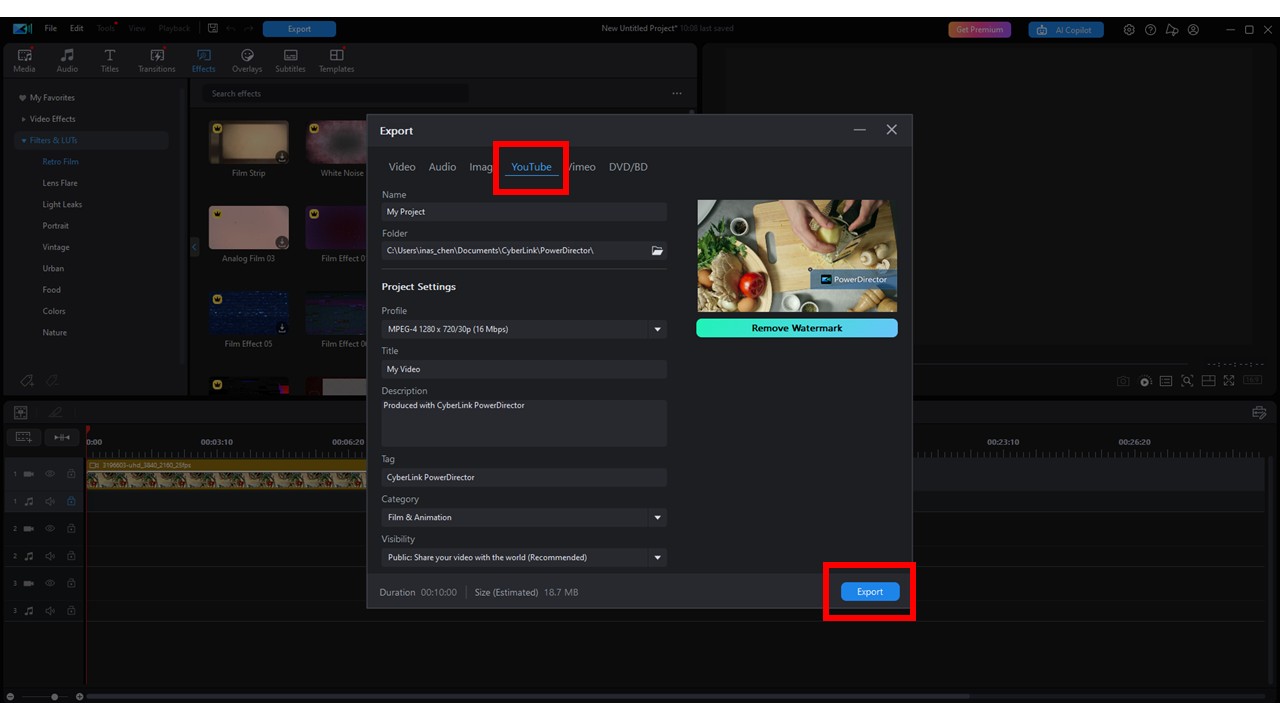Lock video track 2
This screenshot has height=720, width=1280.
pos(71,528)
